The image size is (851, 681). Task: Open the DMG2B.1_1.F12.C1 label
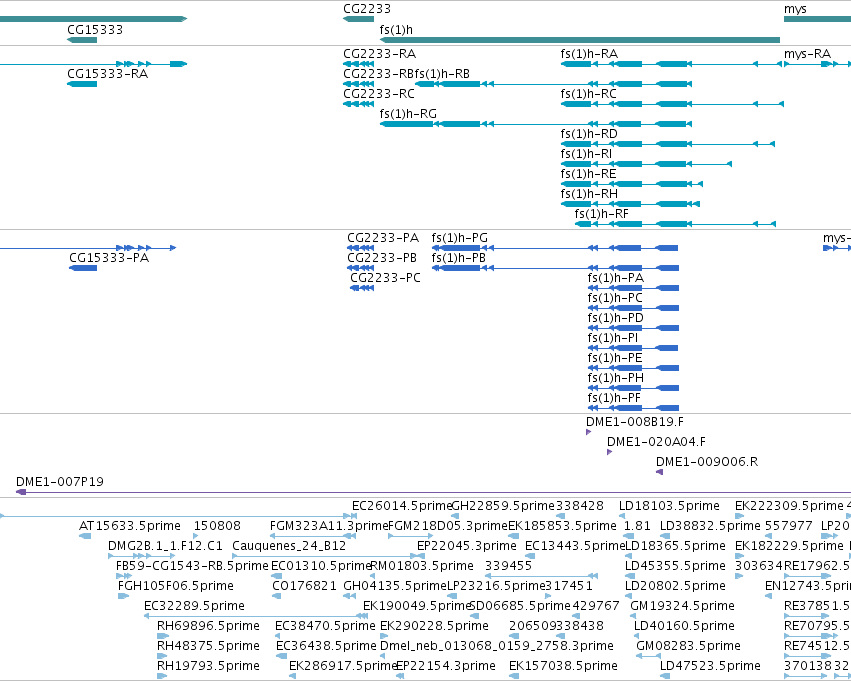coord(166,546)
